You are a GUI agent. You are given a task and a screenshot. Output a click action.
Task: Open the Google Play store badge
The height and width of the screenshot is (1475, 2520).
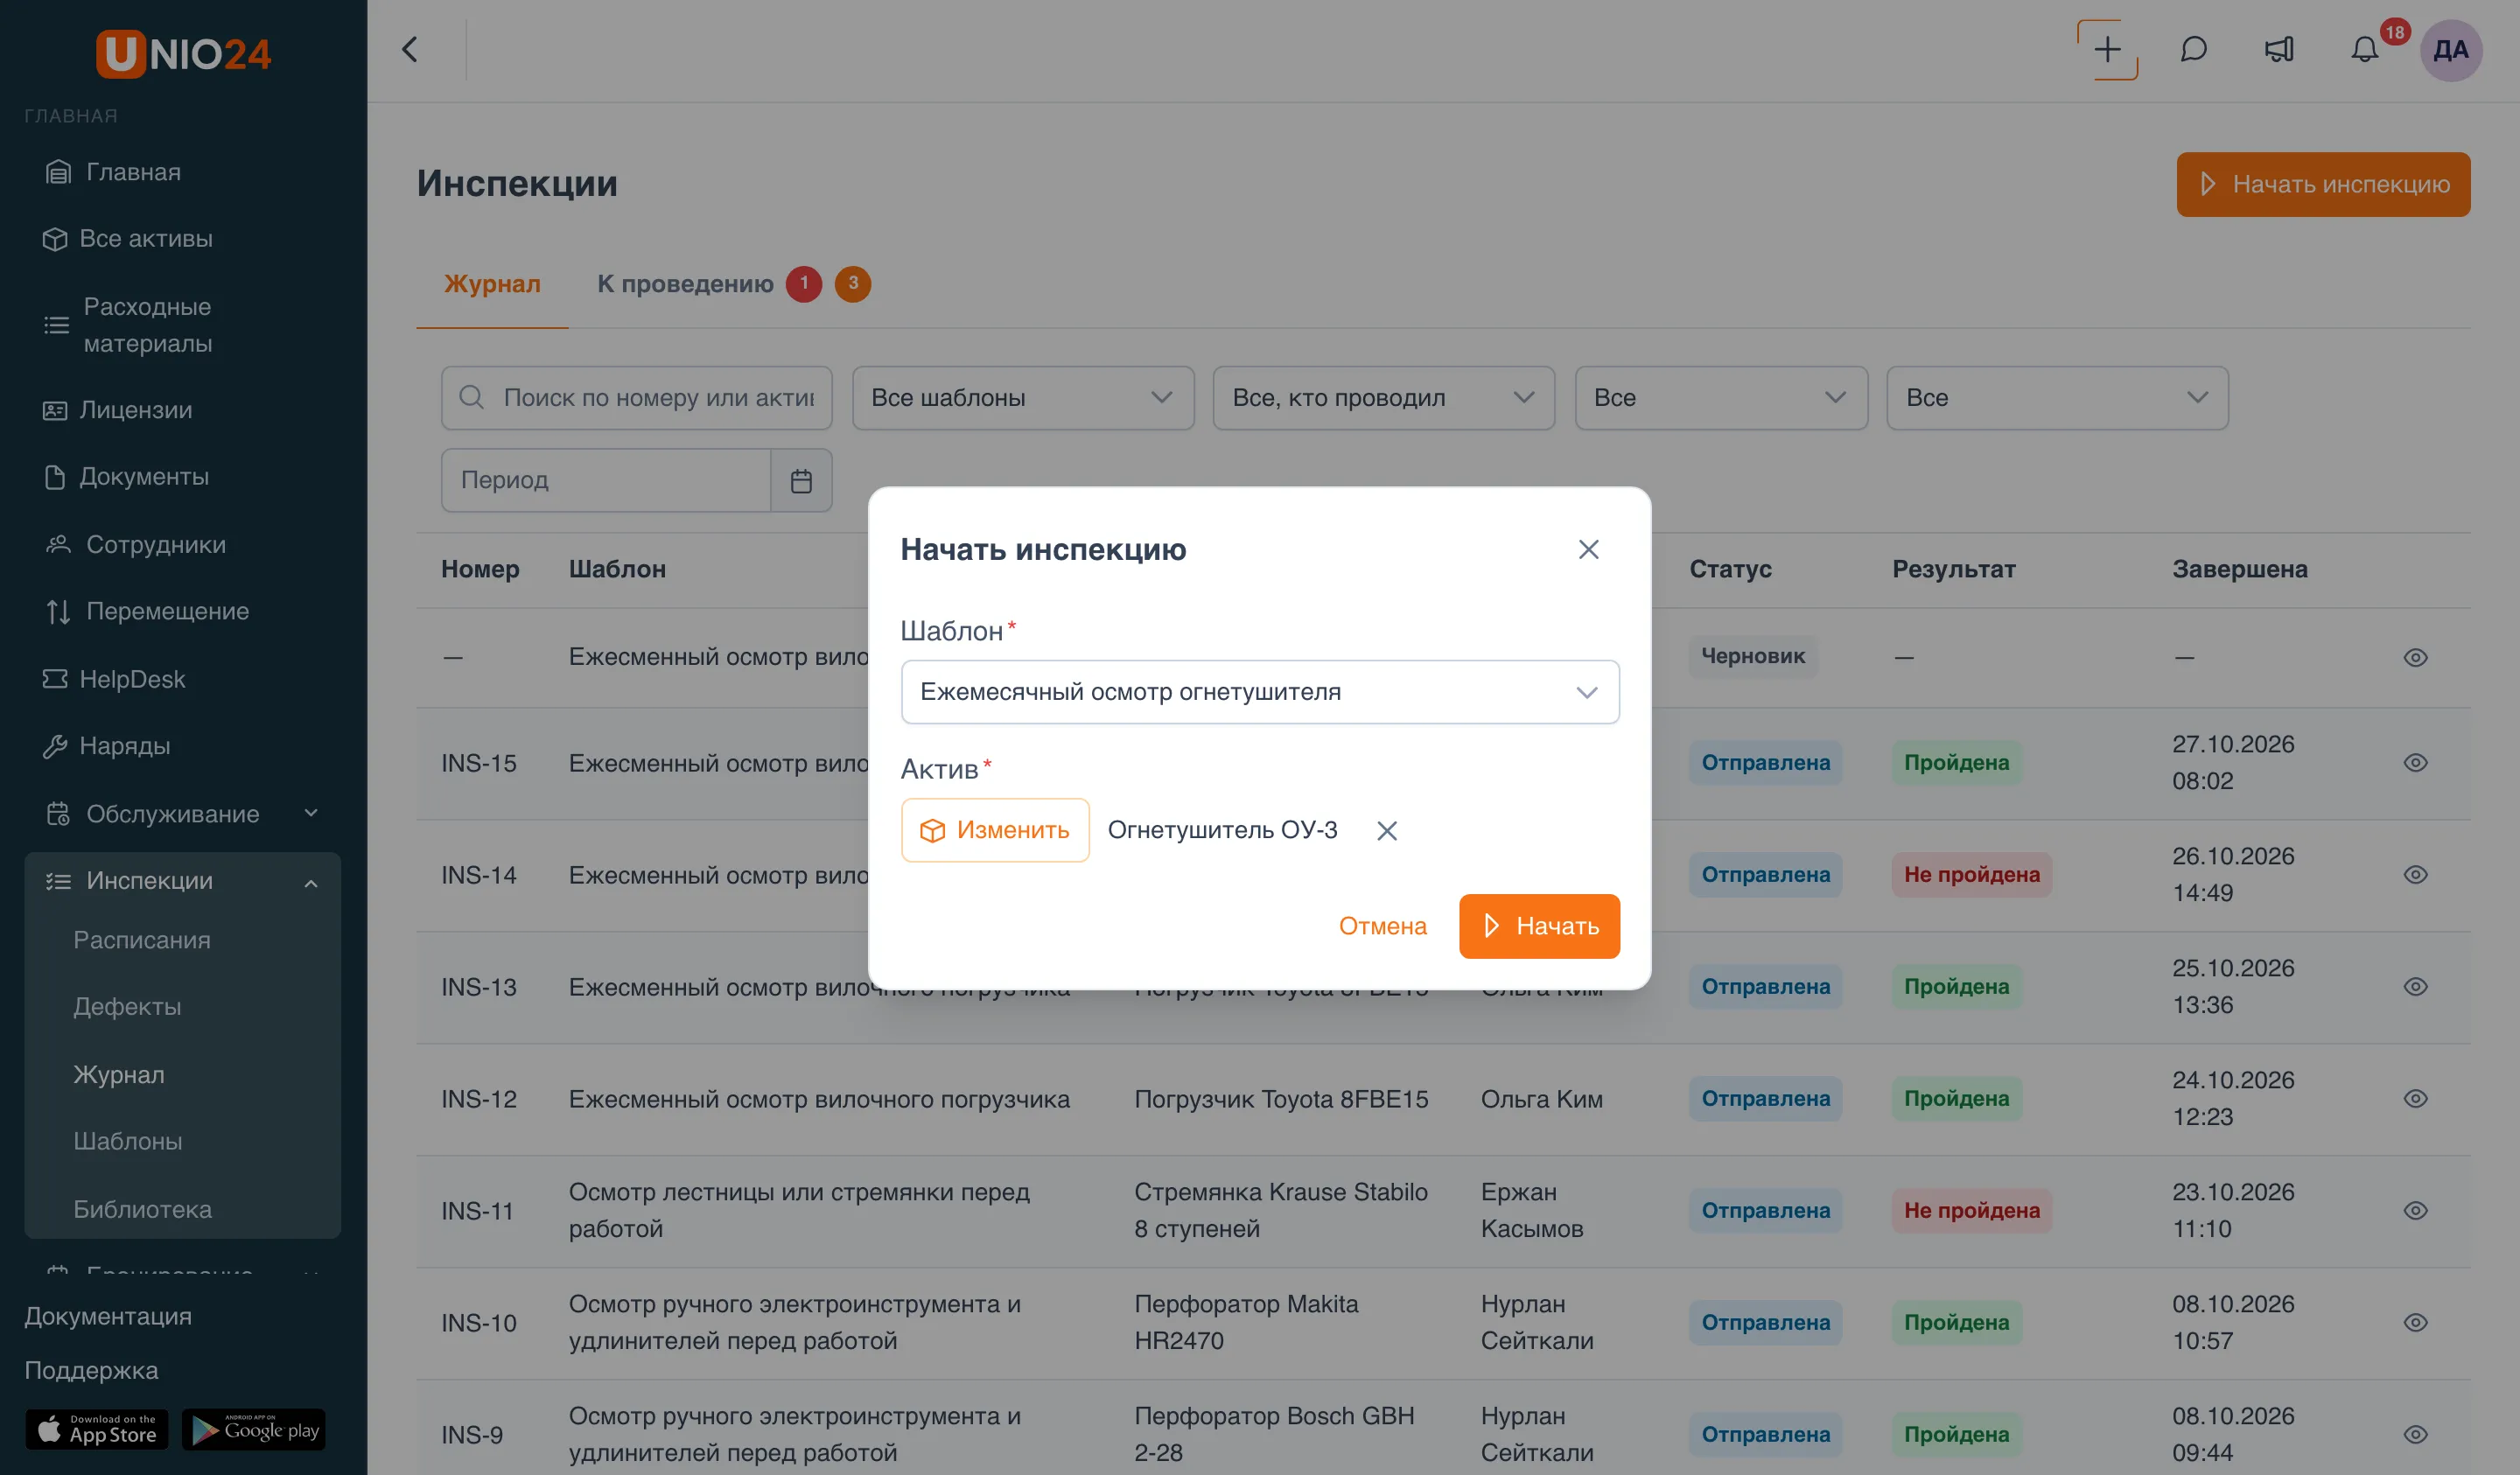coord(254,1430)
